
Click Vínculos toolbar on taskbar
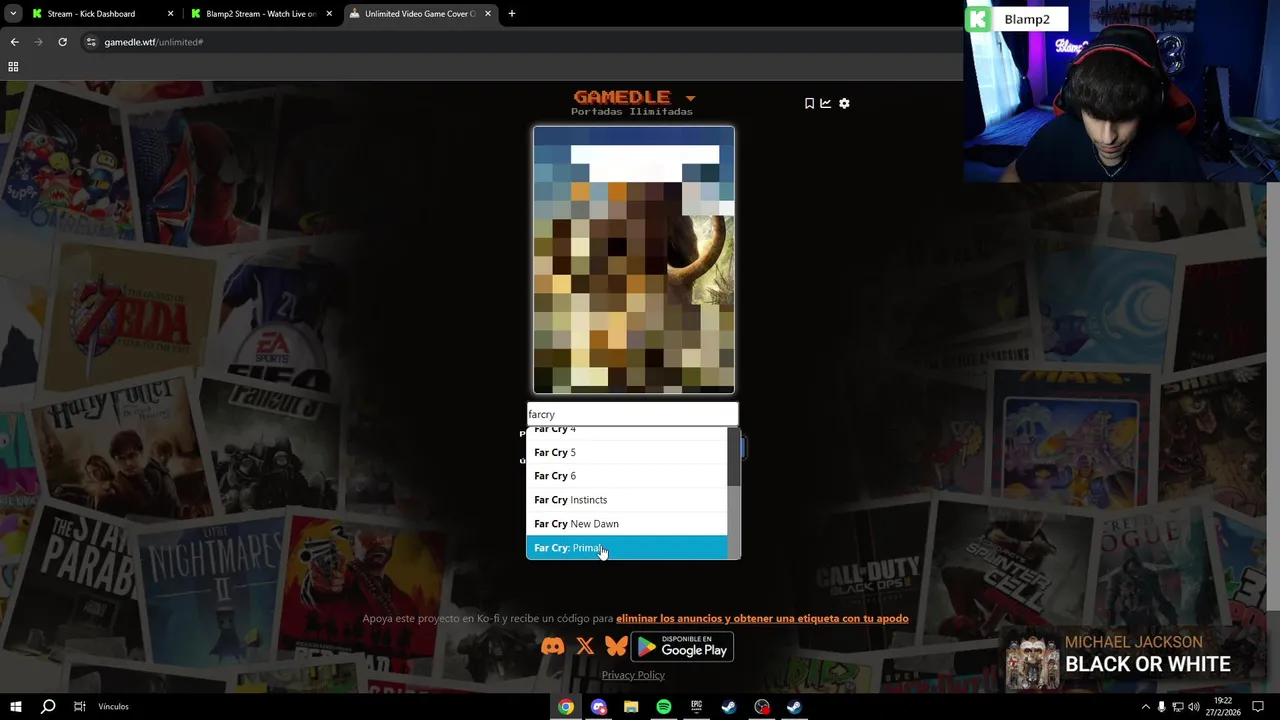click(x=113, y=707)
